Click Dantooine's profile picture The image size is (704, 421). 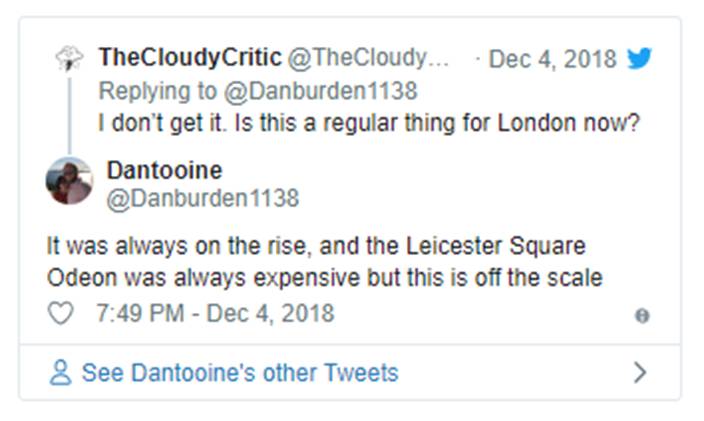coord(69,181)
